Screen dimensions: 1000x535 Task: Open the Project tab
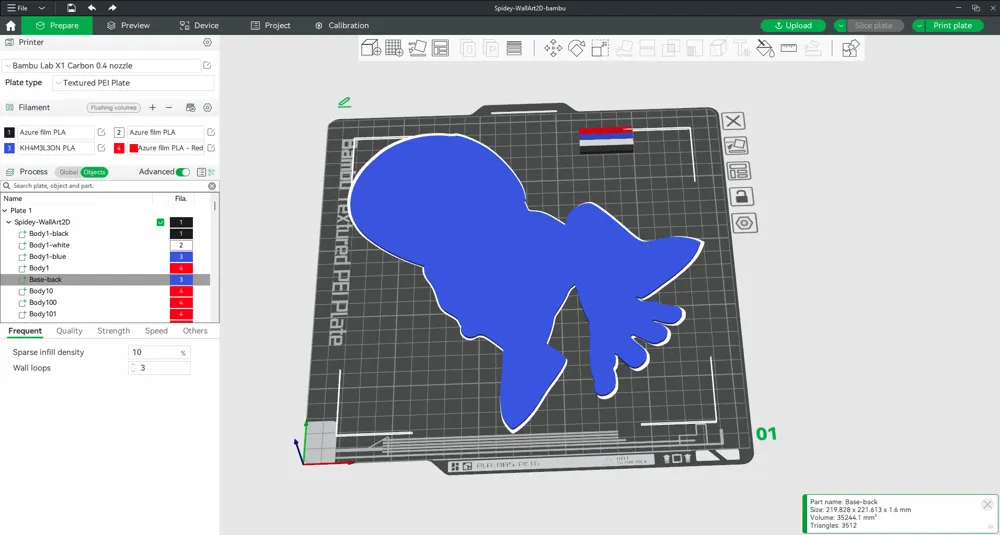[270, 26]
